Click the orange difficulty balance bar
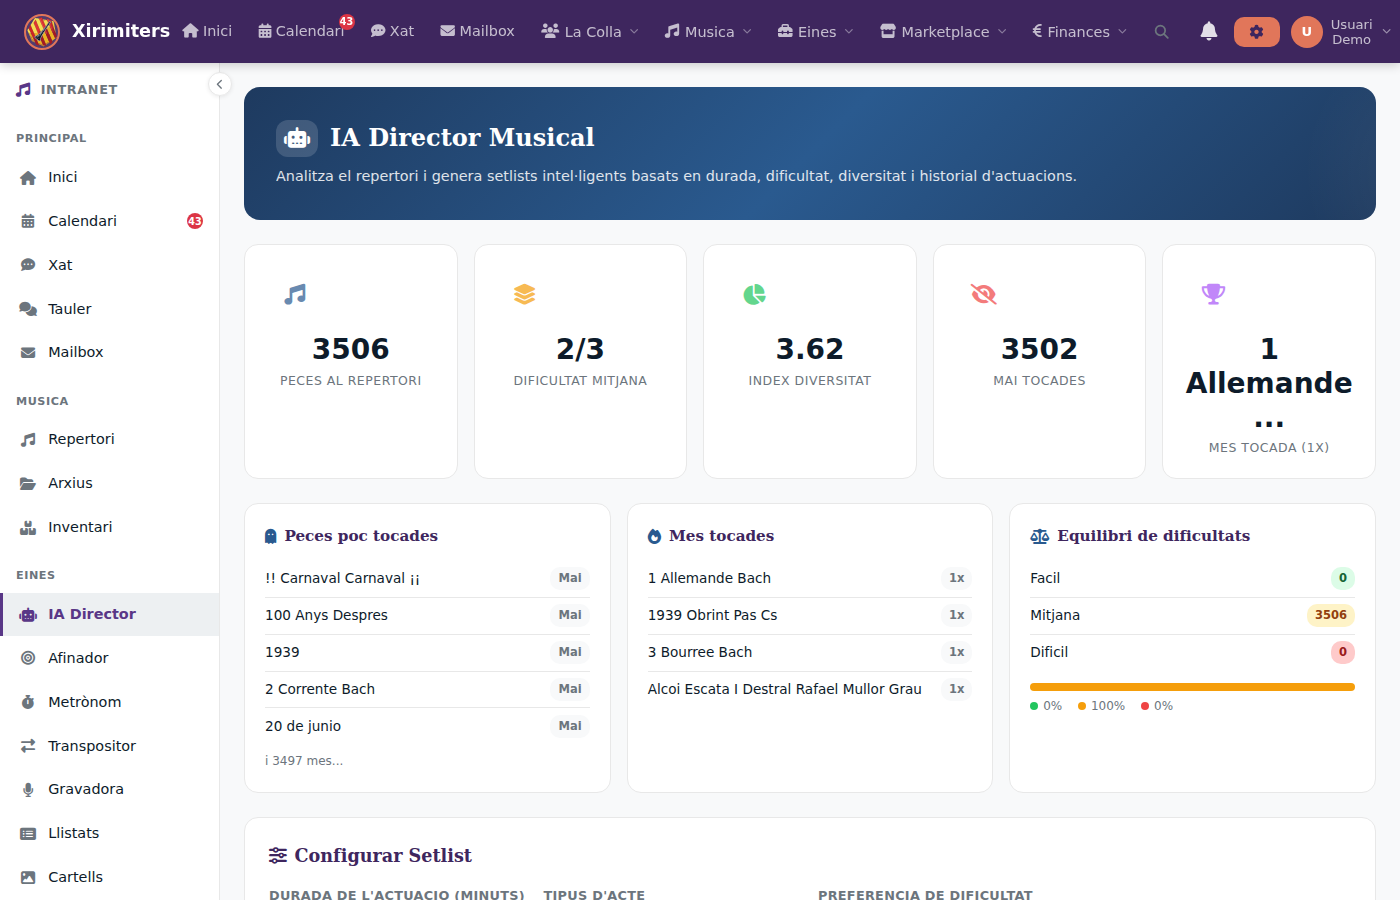This screenshot has height=900, width=1400. click(x=1191, y=687)
